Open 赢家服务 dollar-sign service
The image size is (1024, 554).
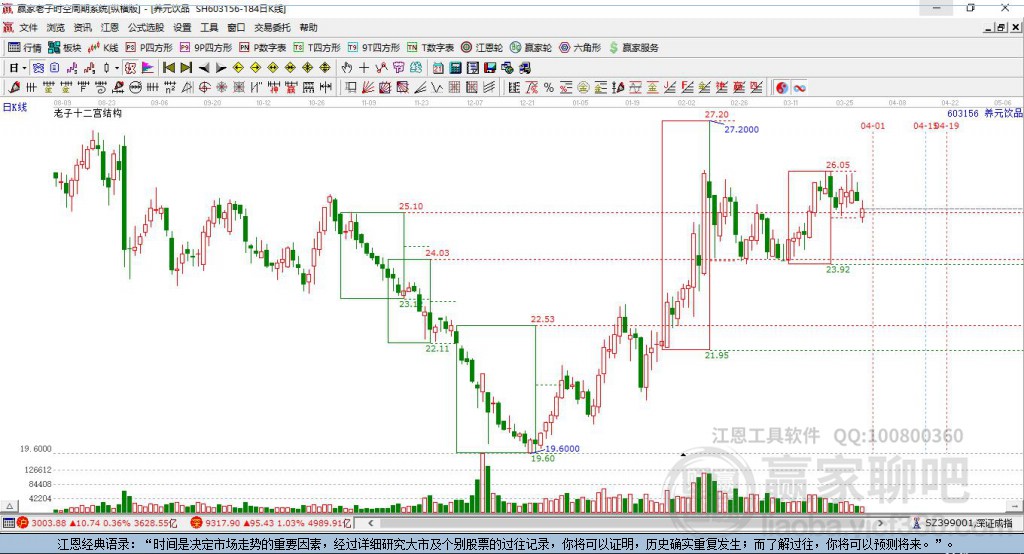click(633, 48)
